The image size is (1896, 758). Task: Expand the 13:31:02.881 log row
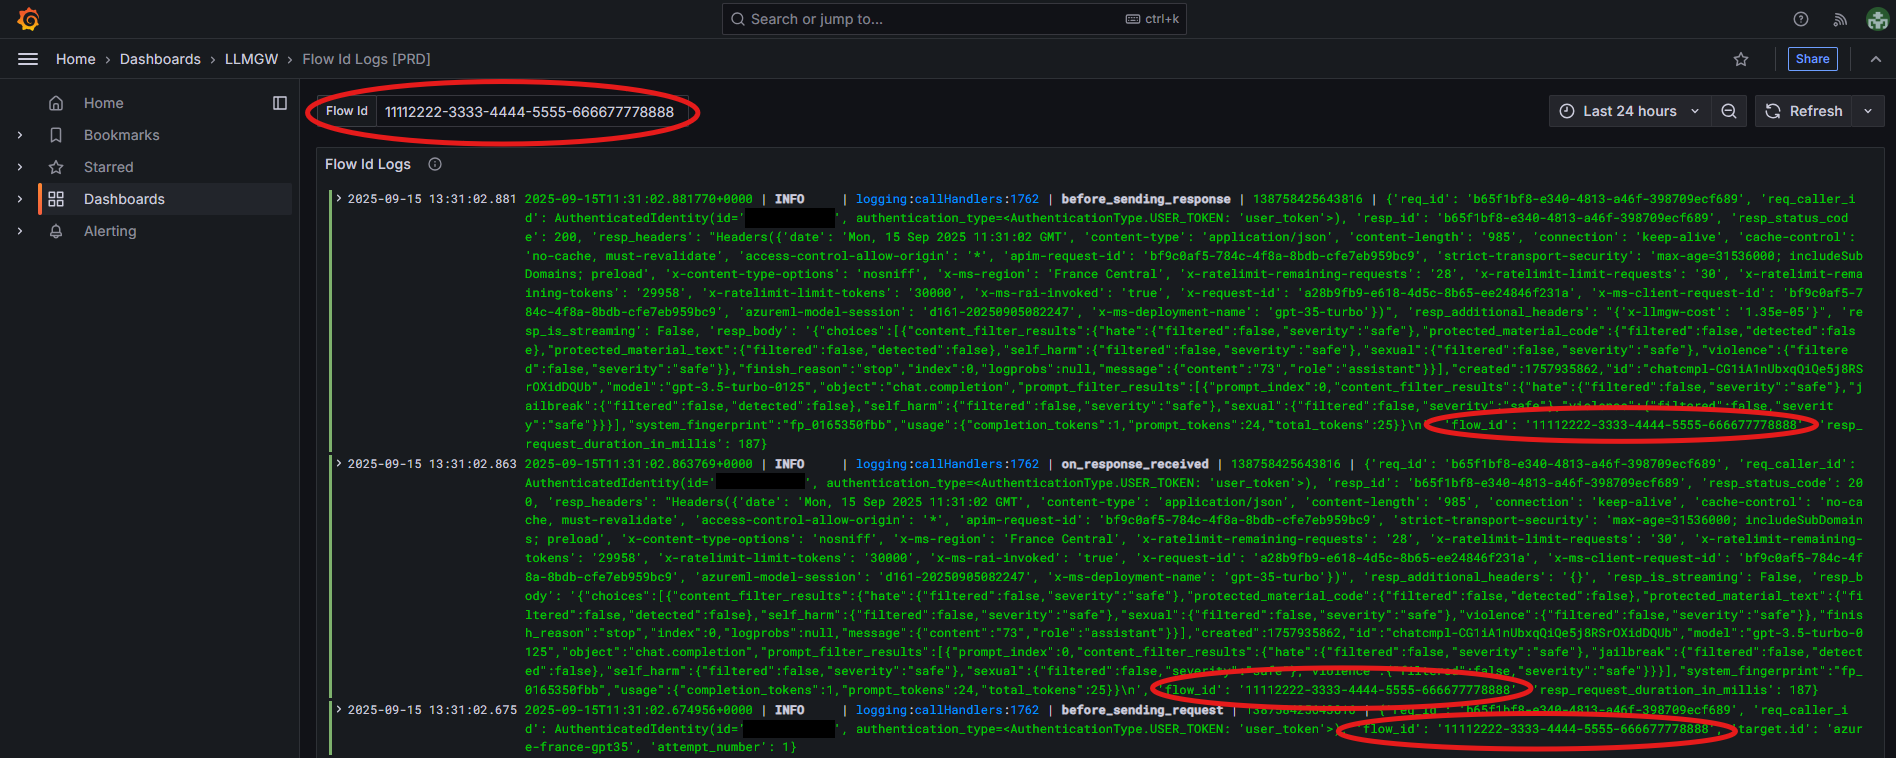339,199
